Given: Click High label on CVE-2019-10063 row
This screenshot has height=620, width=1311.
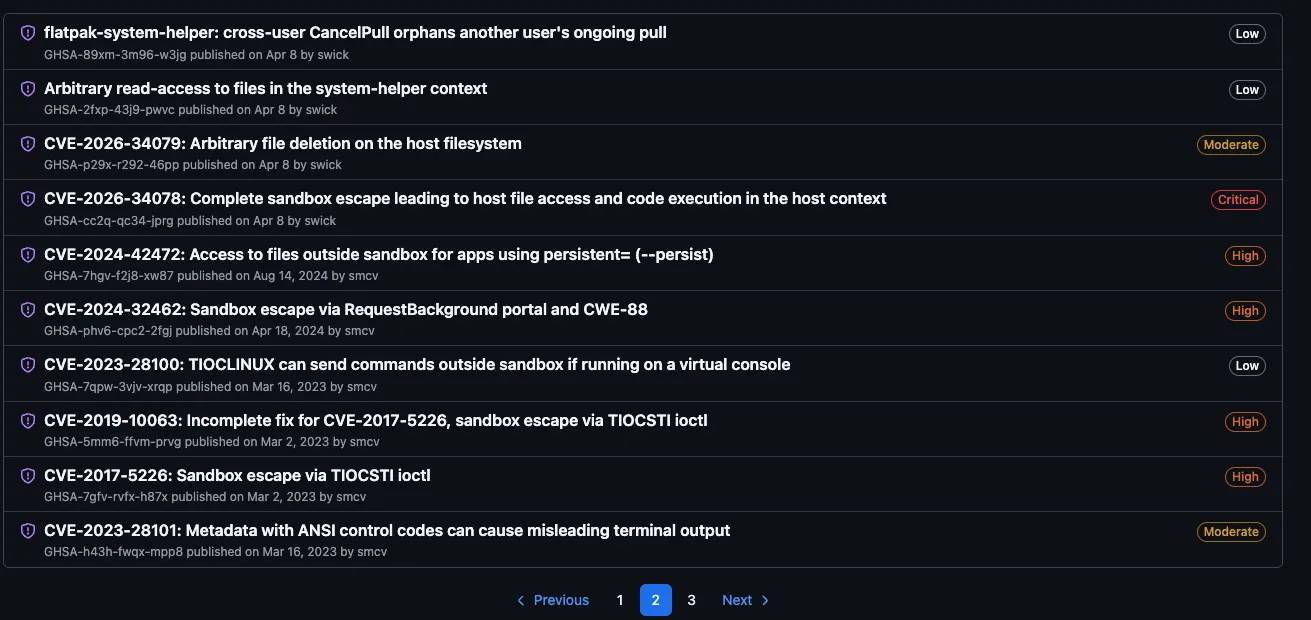Looking at the screenshot, I should click(x=1245, y=422).
